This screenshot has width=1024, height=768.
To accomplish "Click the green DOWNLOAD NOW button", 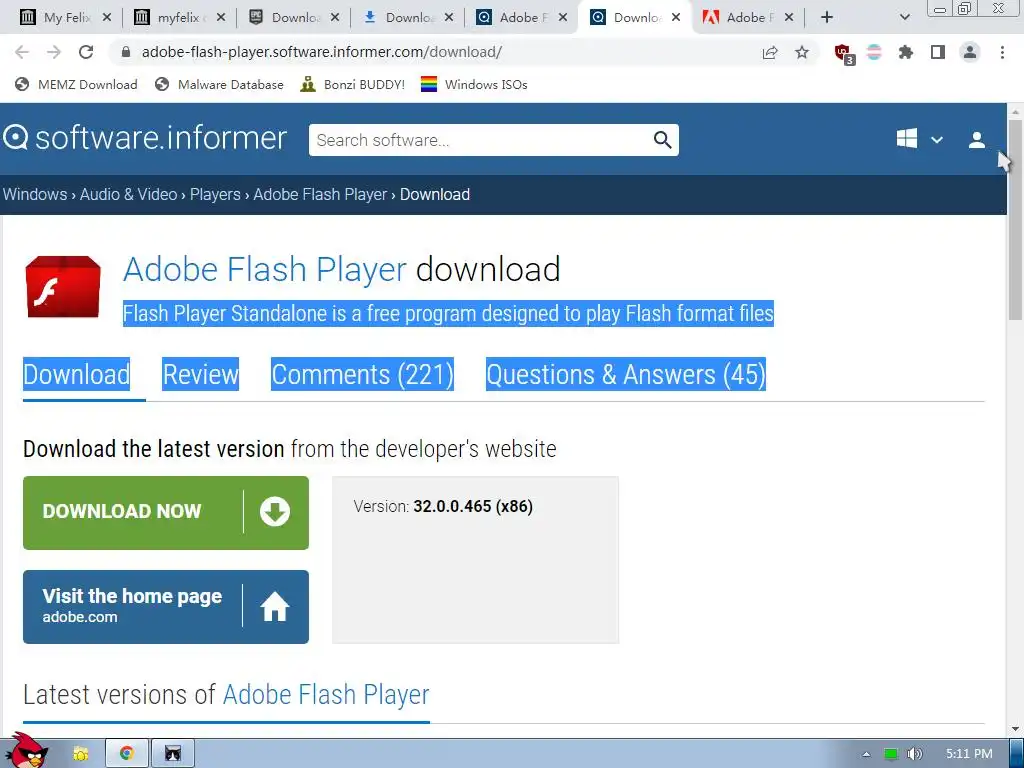I will [166, 513].
